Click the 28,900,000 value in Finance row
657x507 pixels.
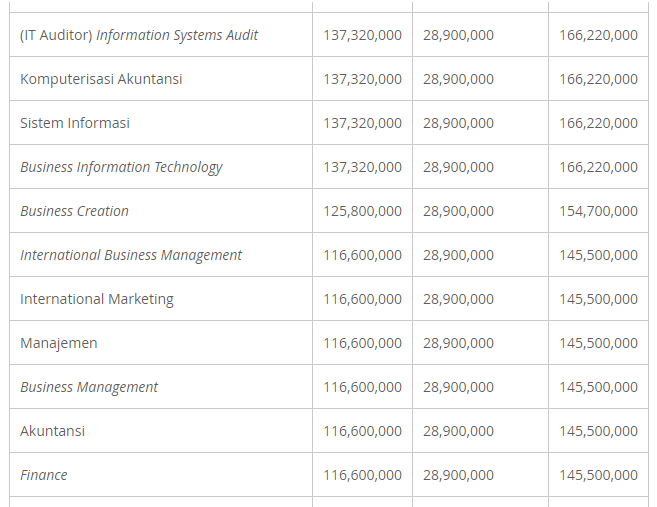458,475
